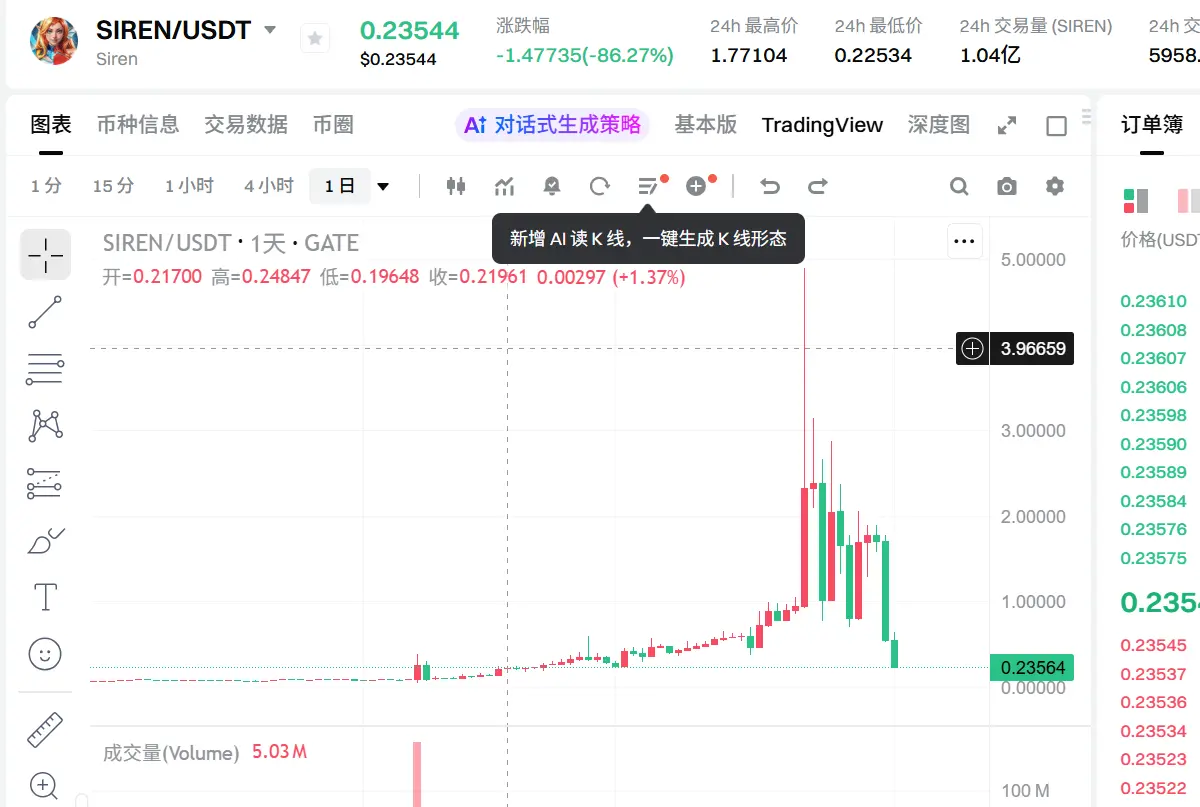Open the 深度图 depth chart

pyautogui.click(x=939, y=125)
